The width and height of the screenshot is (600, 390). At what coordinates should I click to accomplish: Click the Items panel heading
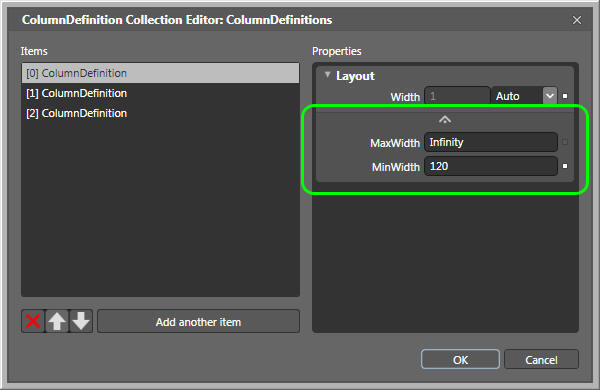click(34, 51)
